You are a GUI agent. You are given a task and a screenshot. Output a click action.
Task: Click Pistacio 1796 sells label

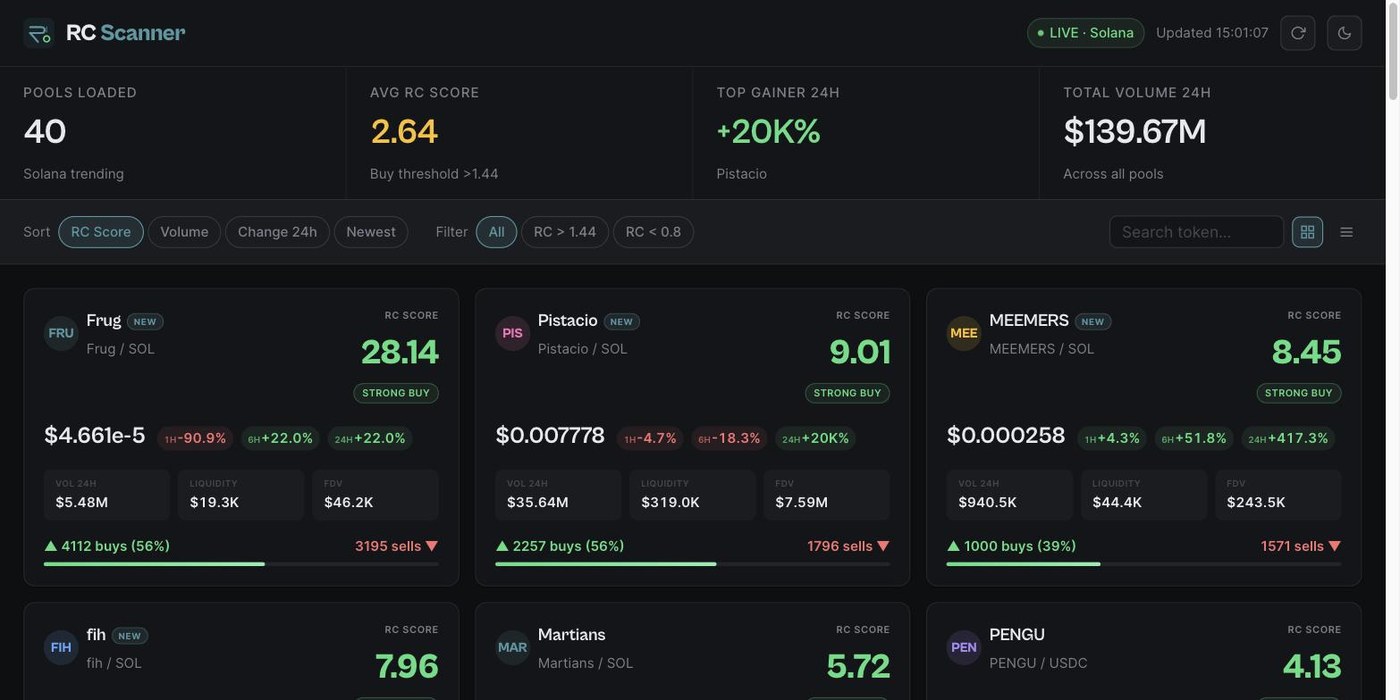pyautogui.click(x=848, y=546)
